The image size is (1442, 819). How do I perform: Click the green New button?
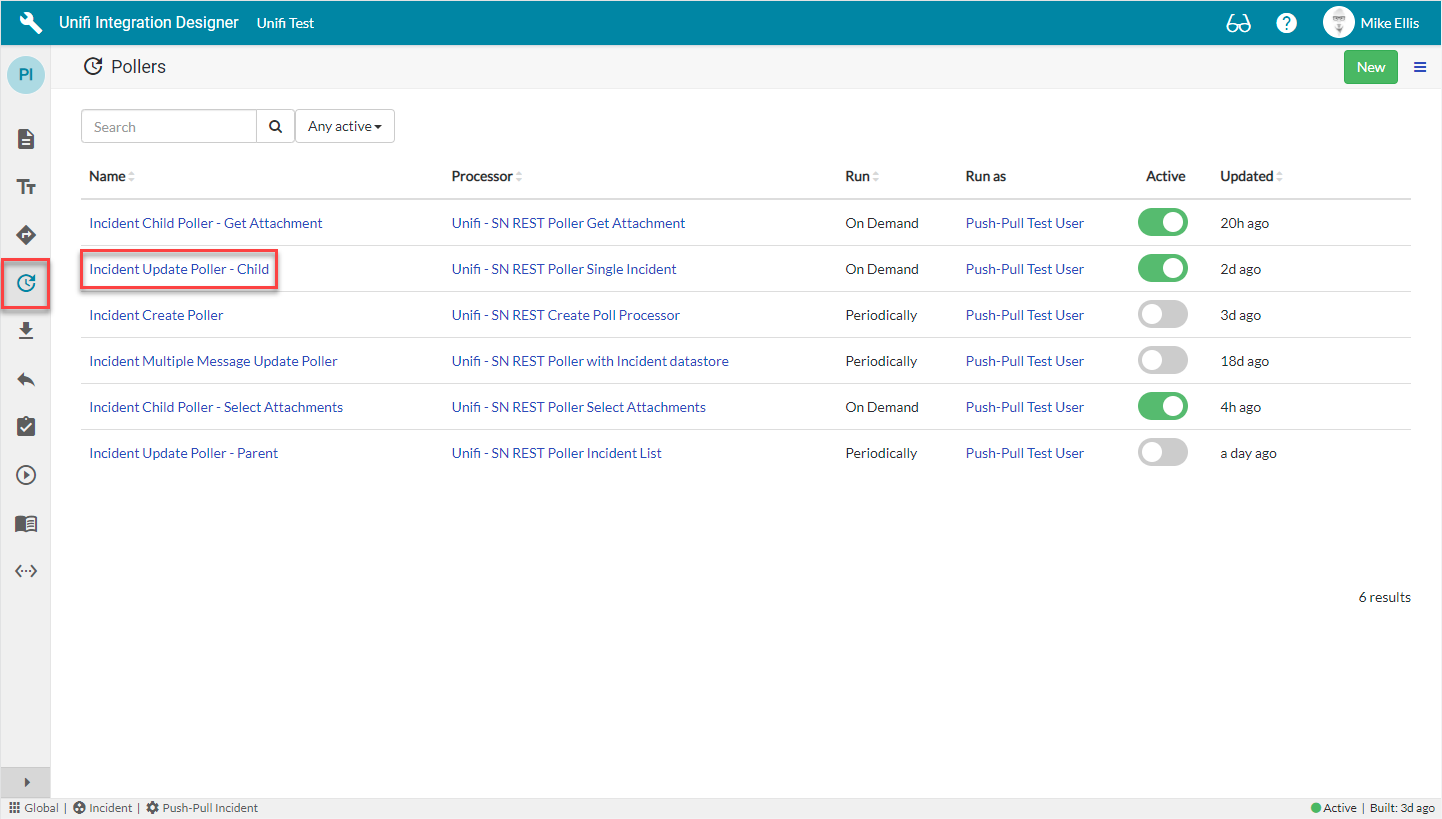pyautogui.click(x=1370, y=67)
